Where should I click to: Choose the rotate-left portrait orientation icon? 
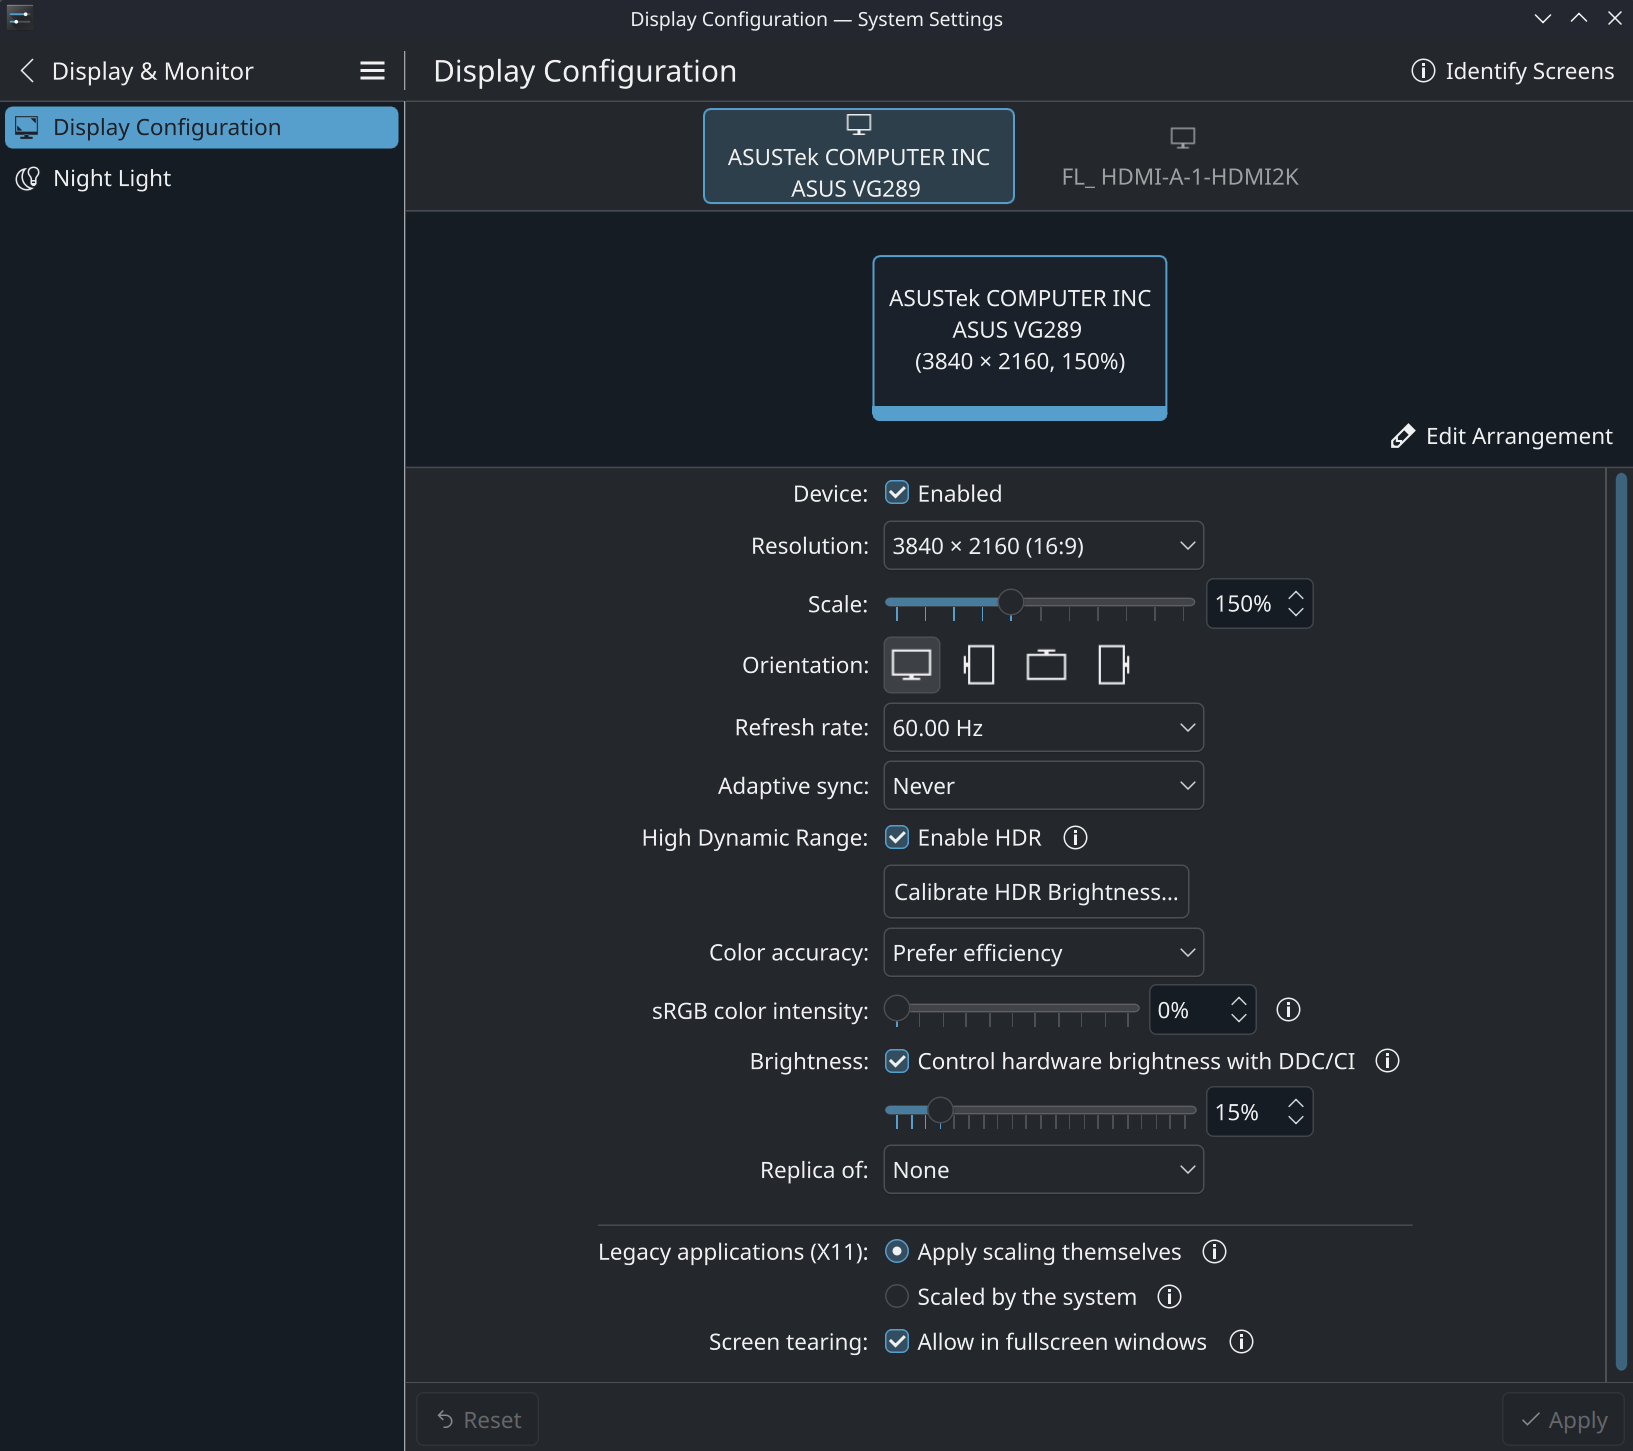pos(979,665)
